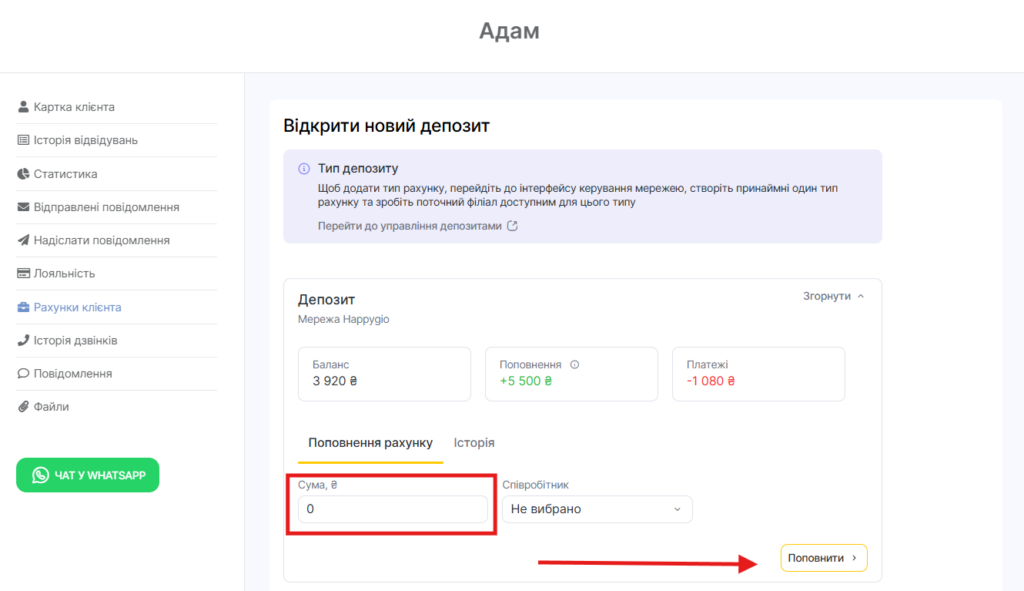The image size is (1024, 591).
Task: Open the Співробітник dropdown
Action: pos(596,509)
